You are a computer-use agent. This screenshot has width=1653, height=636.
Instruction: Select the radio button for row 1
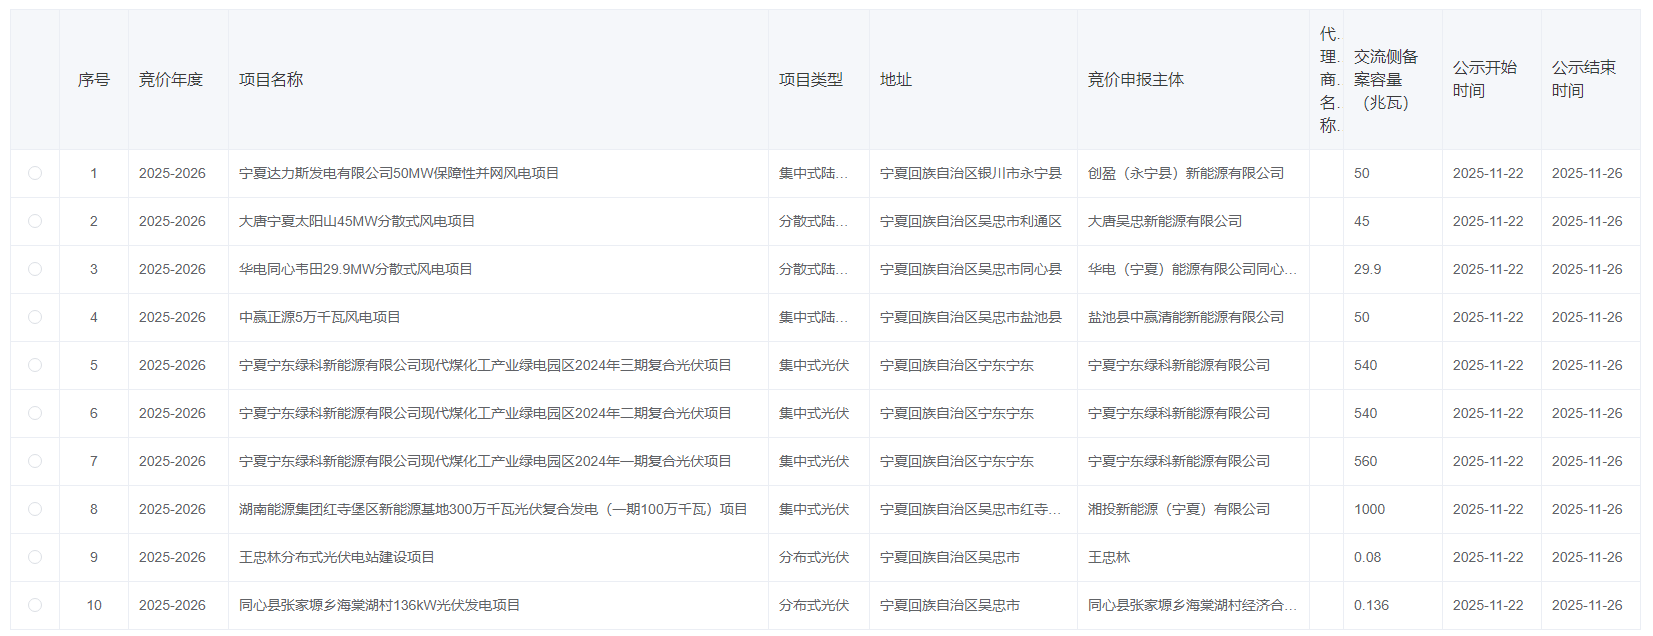pos(35,173)
